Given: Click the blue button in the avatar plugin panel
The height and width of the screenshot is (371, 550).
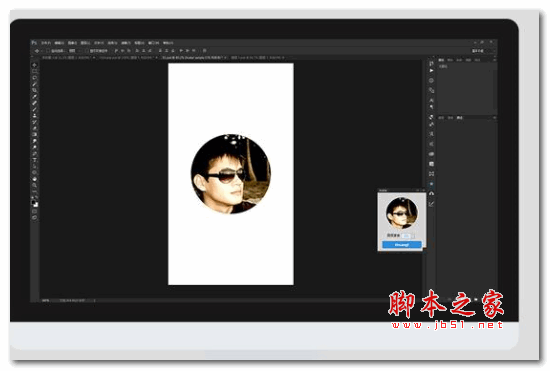Looking at the screenshot, I should [x=402, y=245].
